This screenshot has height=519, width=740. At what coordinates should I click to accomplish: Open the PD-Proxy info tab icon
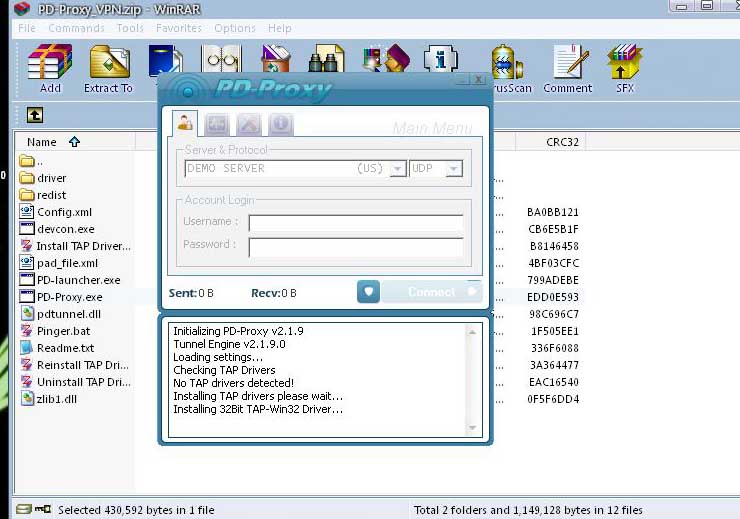coord(281,124)
